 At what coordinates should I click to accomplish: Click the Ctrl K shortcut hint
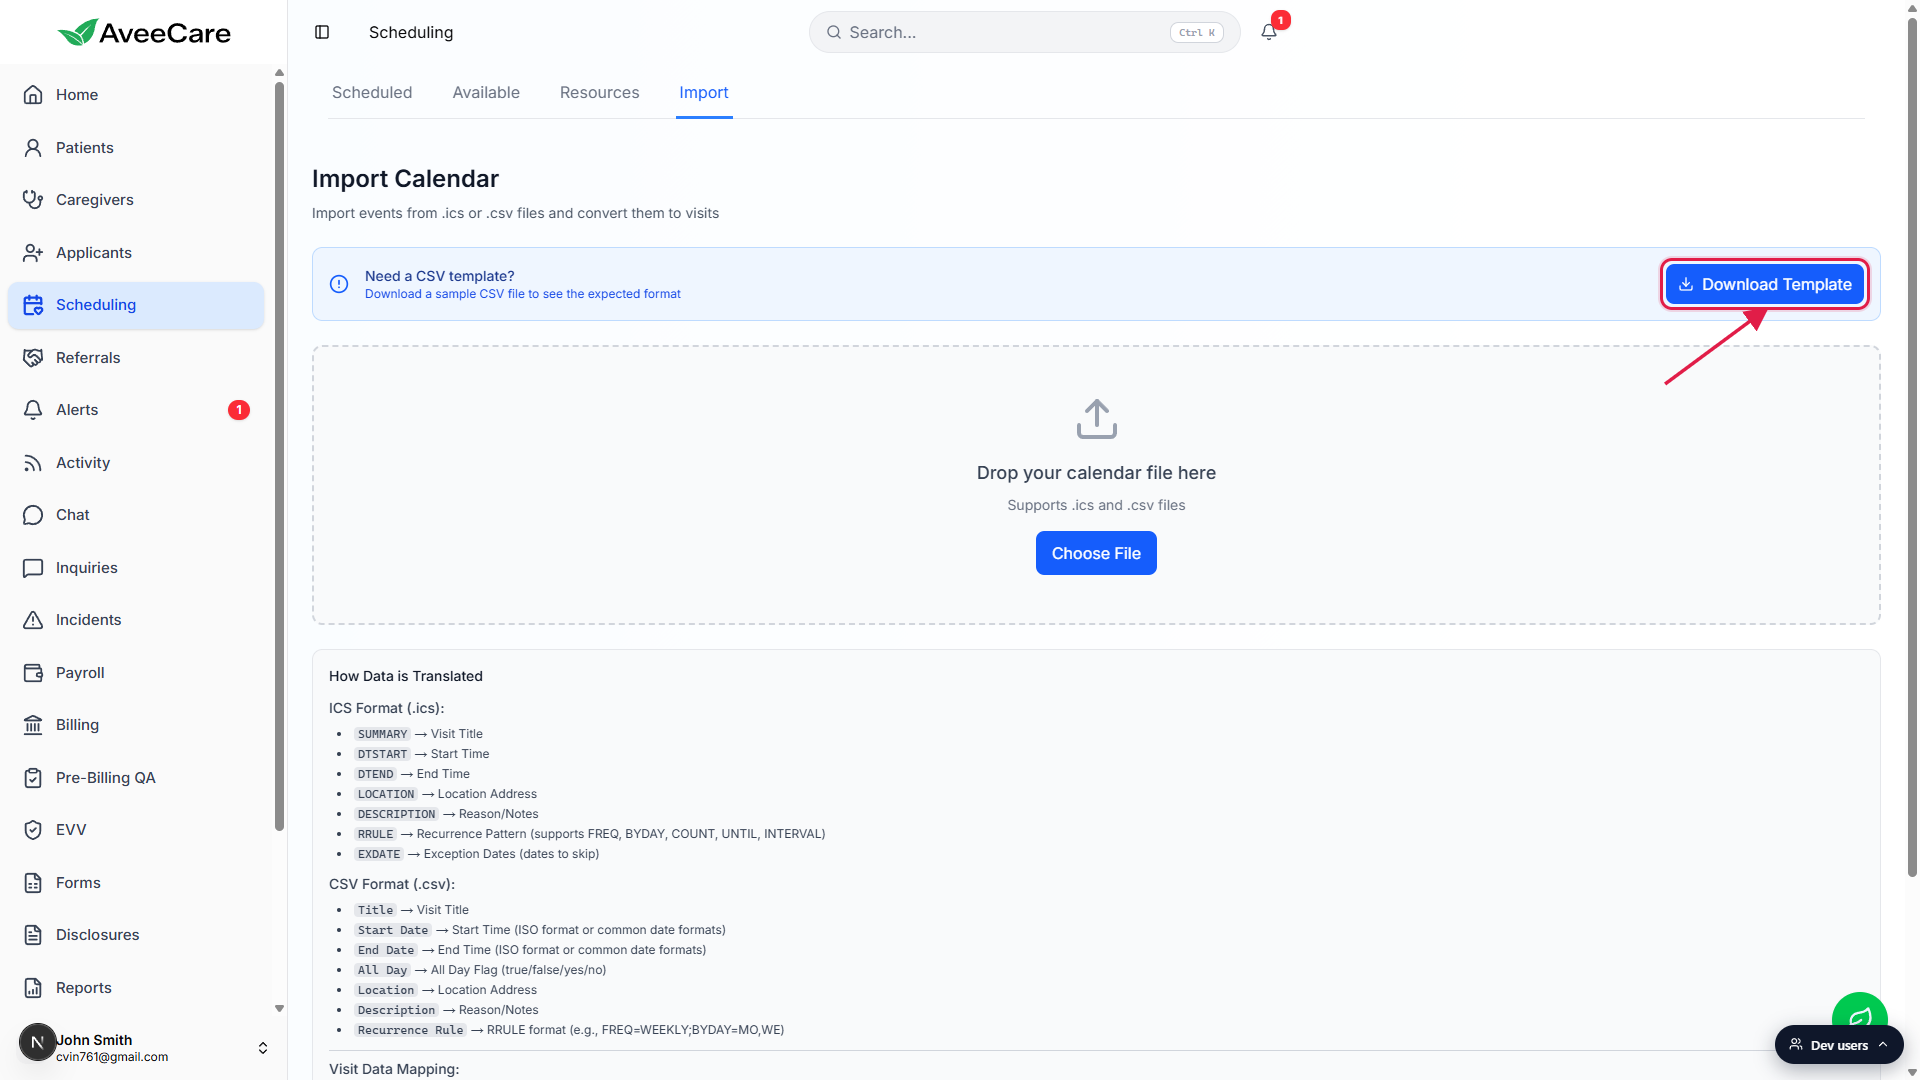1197,32
